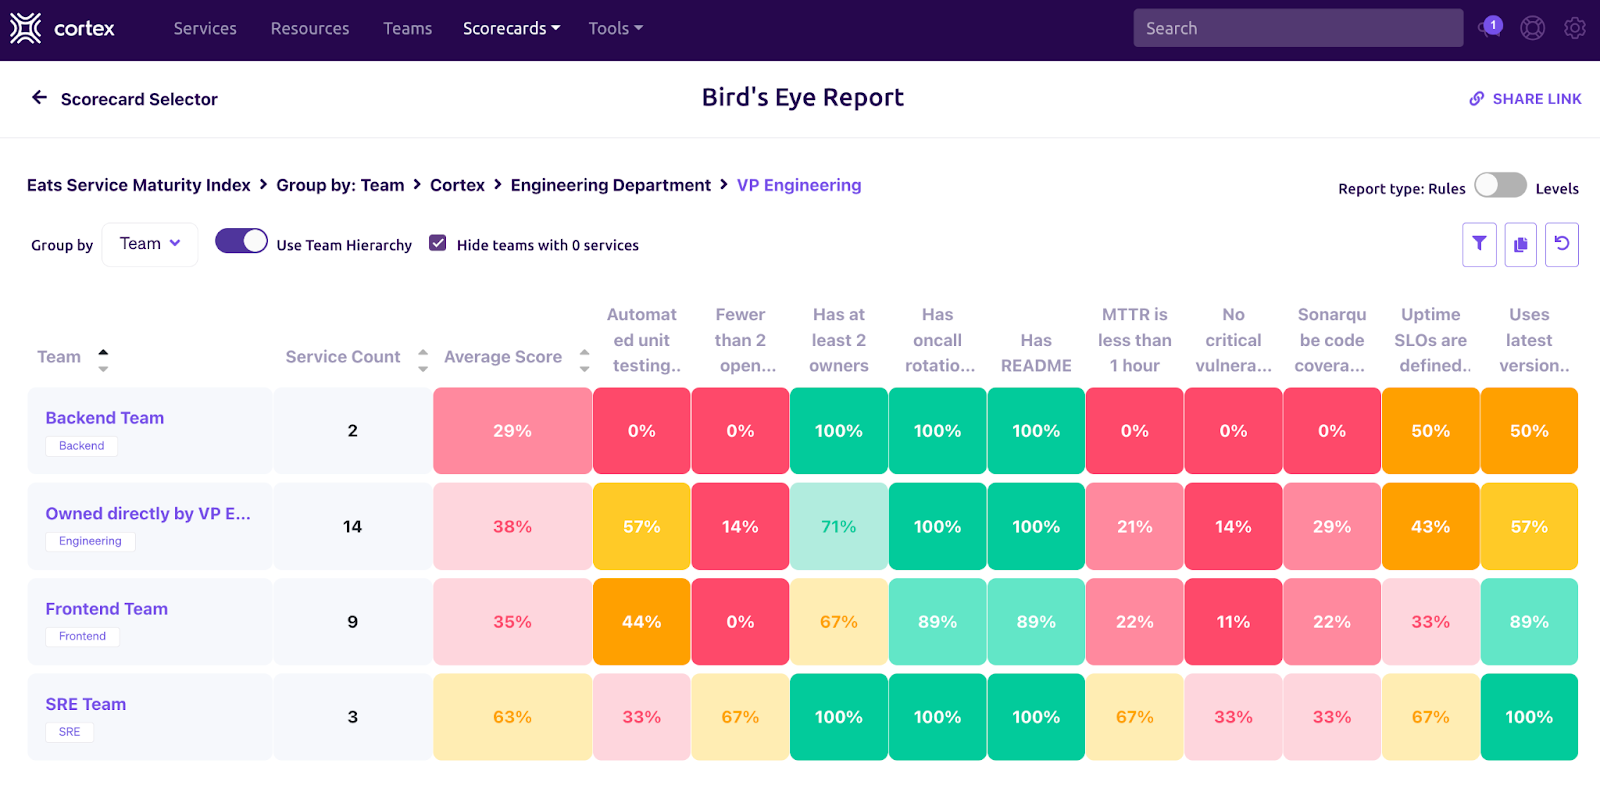Expand the Scorecards menu

pyautogui.click(x=511, y=29)
